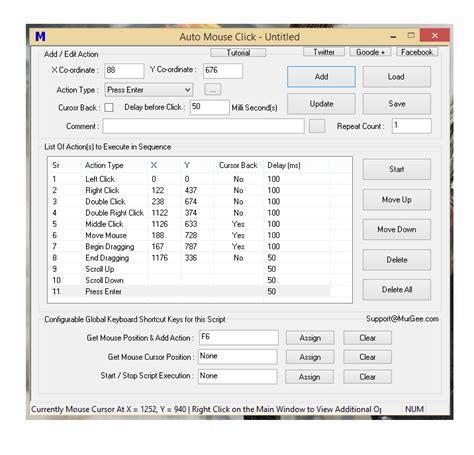474x455 pixels.
Task: Maximize the Auto Mouse Click window
Action: tap(411, 35)
